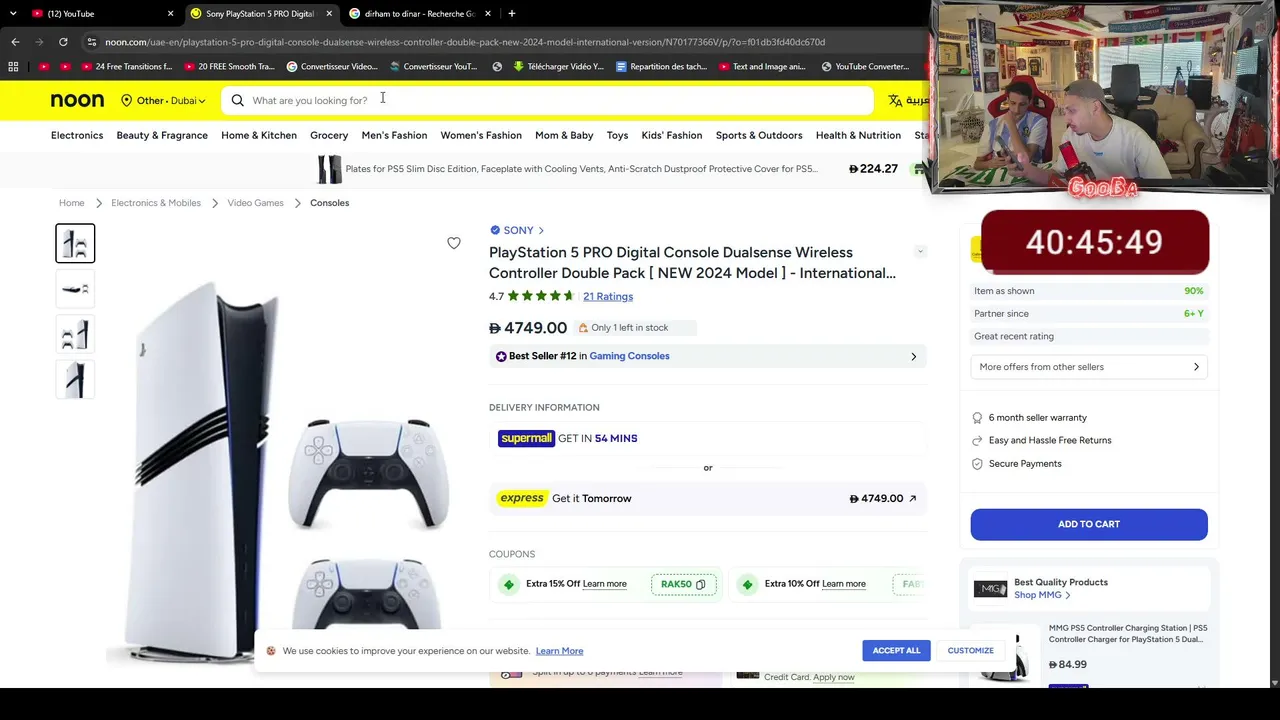Open the Text and Image ani... bookmark
The image size is (1280, 720).
pyautogui.click(x=762, y=67)
